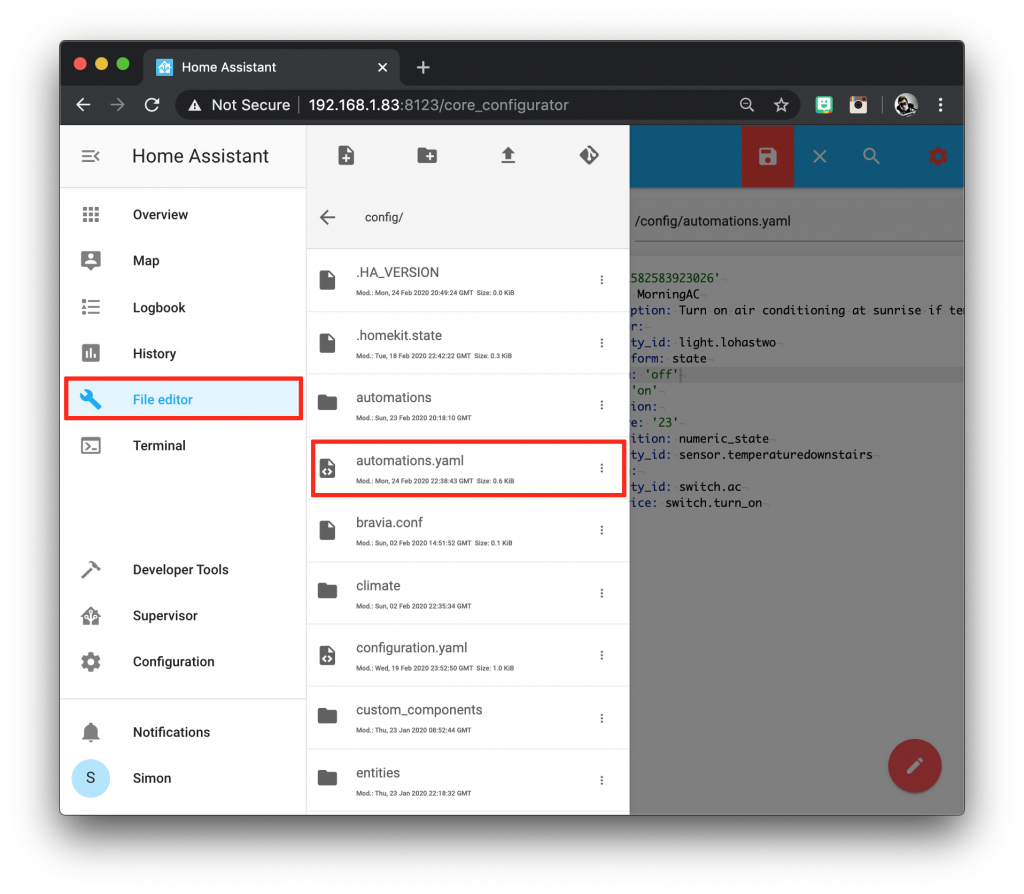
Task: Open options menu for custom_components
Action: click(x=601, y=718)
